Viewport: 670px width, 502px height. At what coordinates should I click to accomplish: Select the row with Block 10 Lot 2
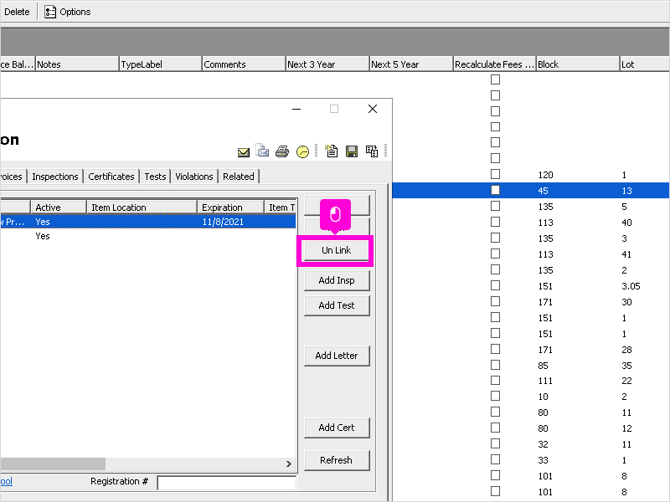click(531, 396)
